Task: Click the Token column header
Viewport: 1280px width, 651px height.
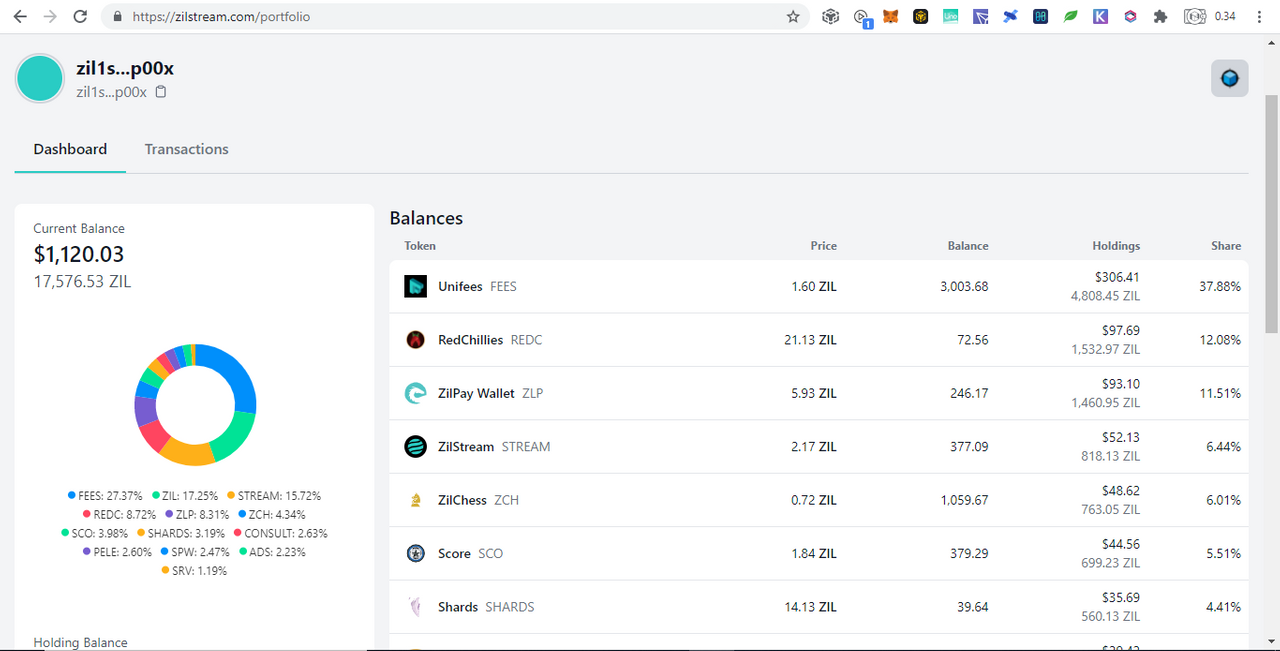Action: click(420, 246)
